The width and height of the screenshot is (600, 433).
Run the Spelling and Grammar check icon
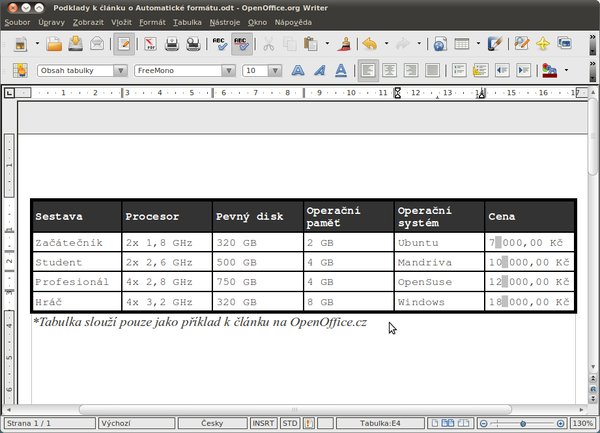[x=220, y=44]
